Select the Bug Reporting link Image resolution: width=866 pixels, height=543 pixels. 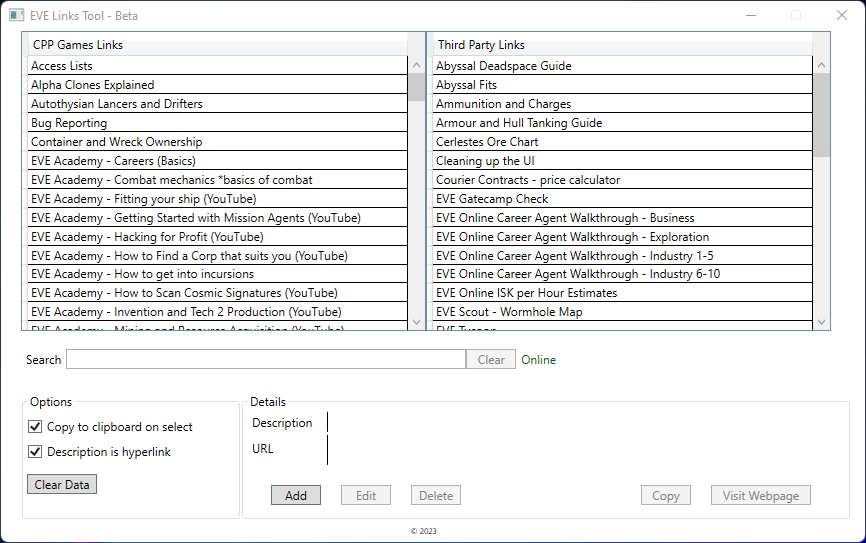pyautogui.click(x=218, y=123)
